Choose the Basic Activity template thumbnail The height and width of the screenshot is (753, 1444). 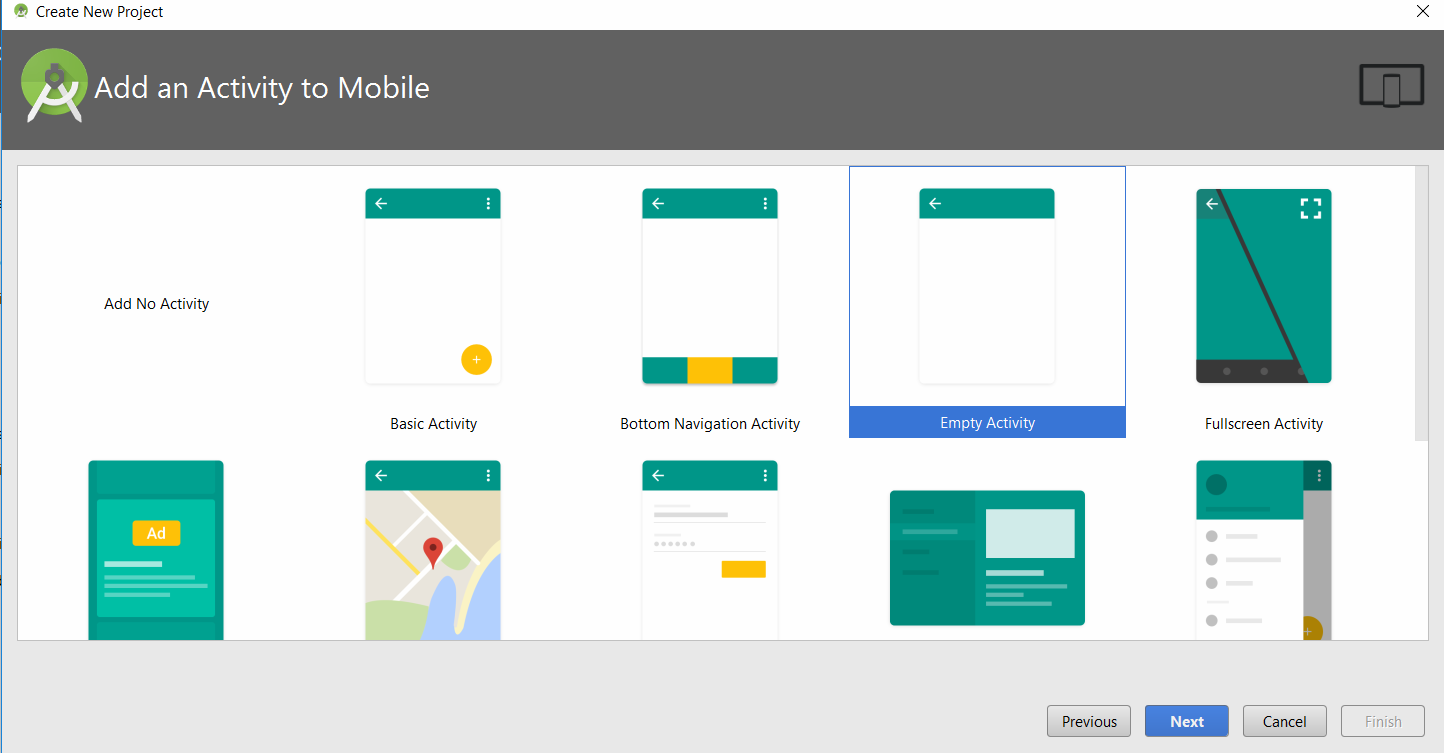433,286
